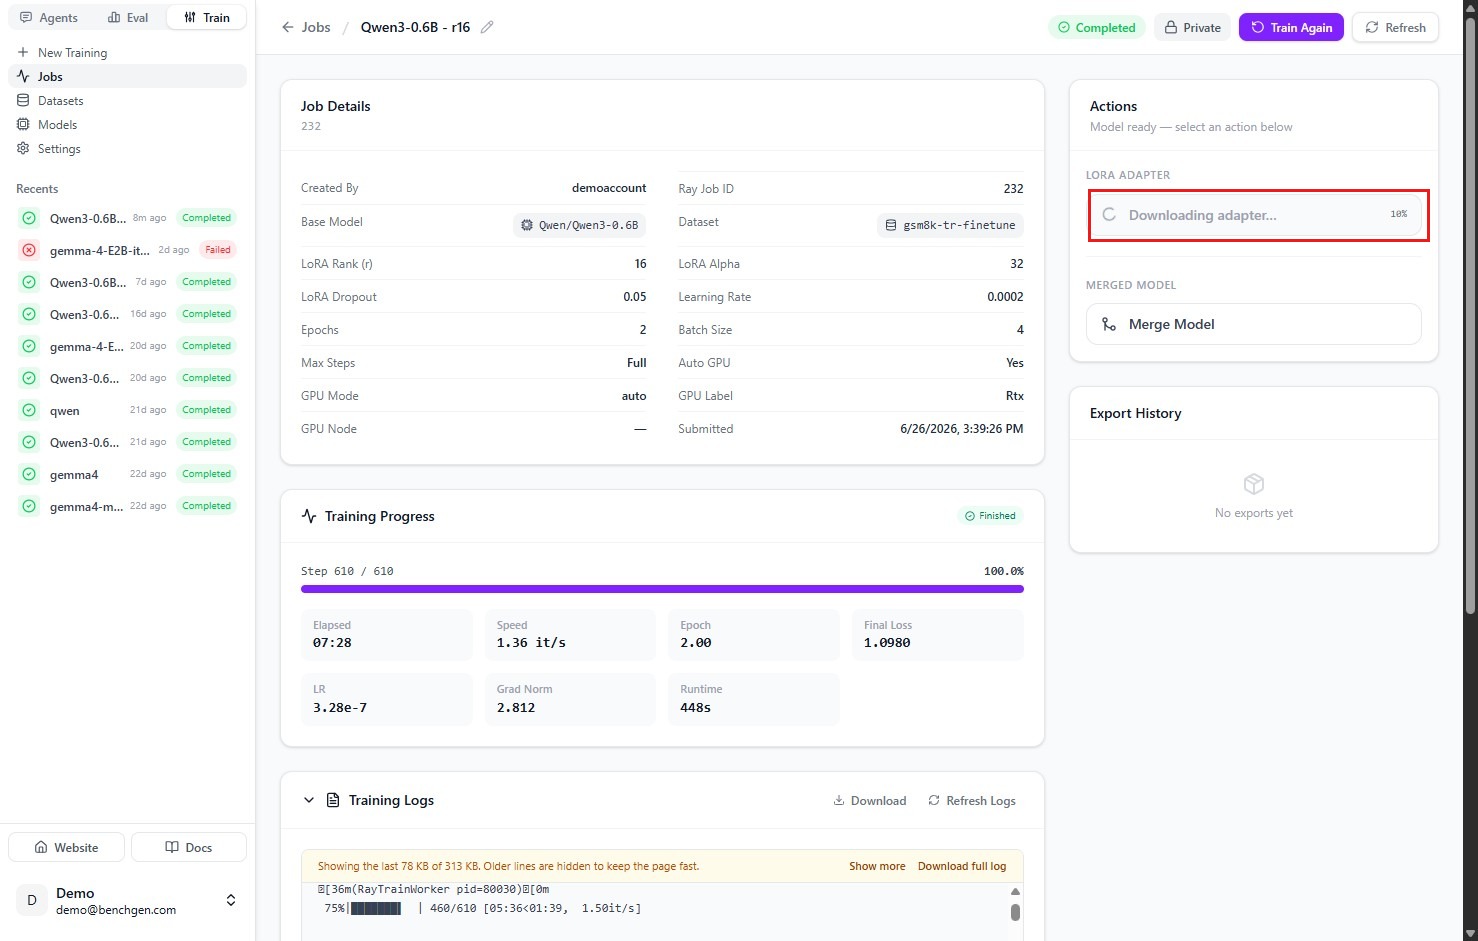Open Settings in the sidebar
Screen dimensions: 1478x941
click(x=127, y=148)
